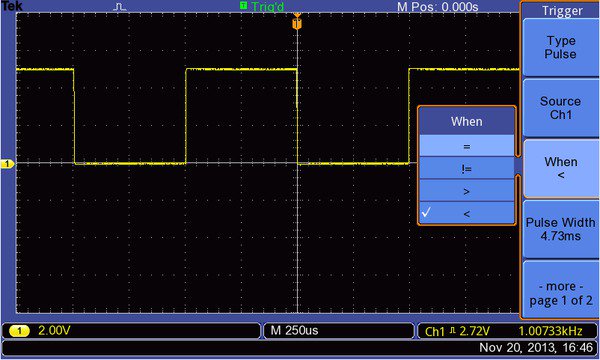600x360 pixels.
Task: Choose the = option in When popup
Action: (x=466, y=146)
